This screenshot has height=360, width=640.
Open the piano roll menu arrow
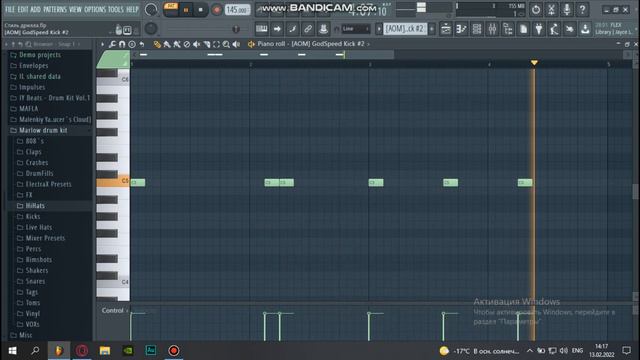point(102,44)
